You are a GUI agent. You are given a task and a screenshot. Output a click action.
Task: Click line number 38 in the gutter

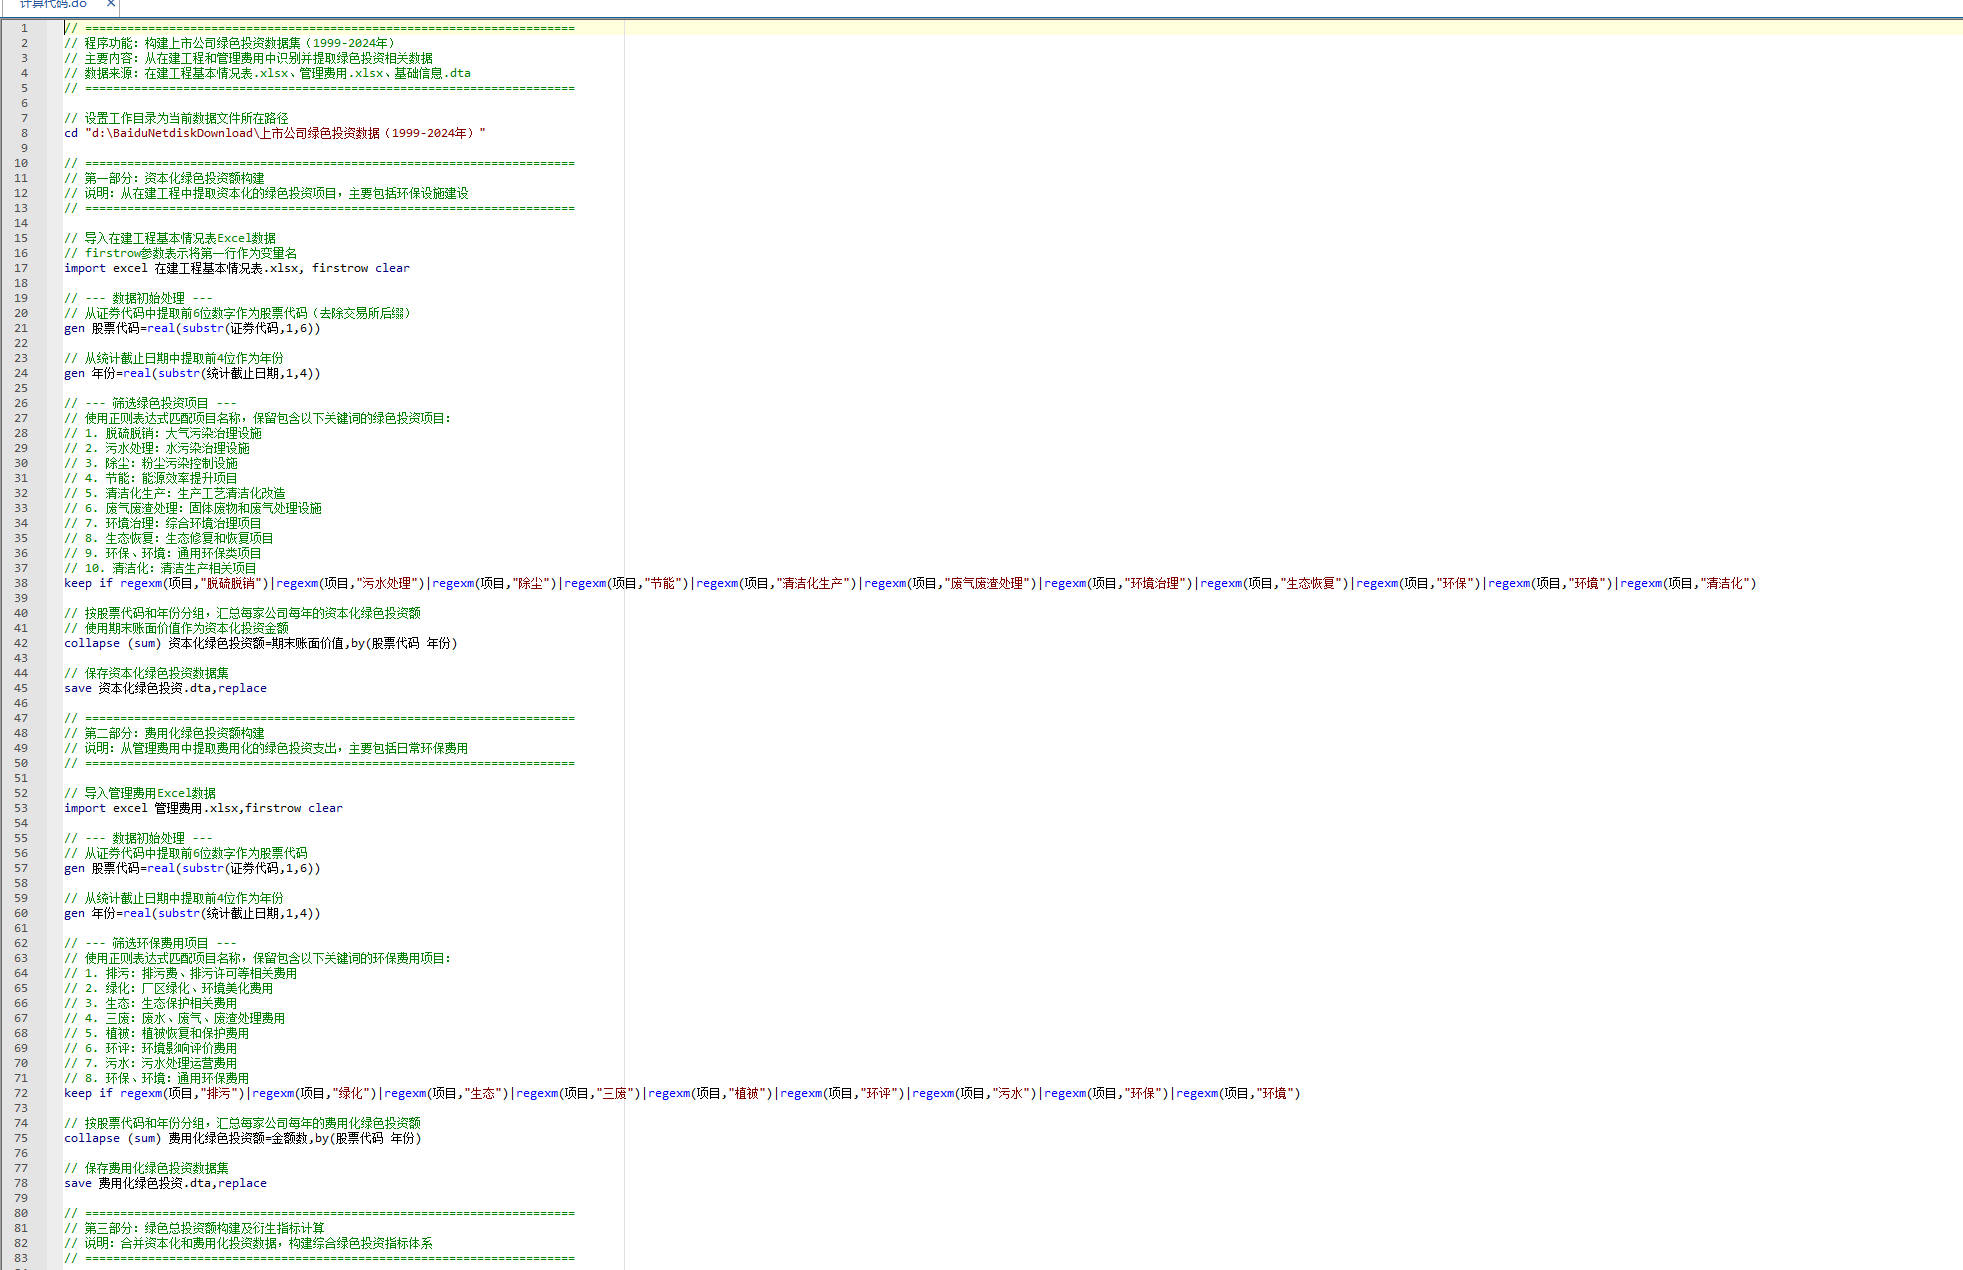(21, 583)
